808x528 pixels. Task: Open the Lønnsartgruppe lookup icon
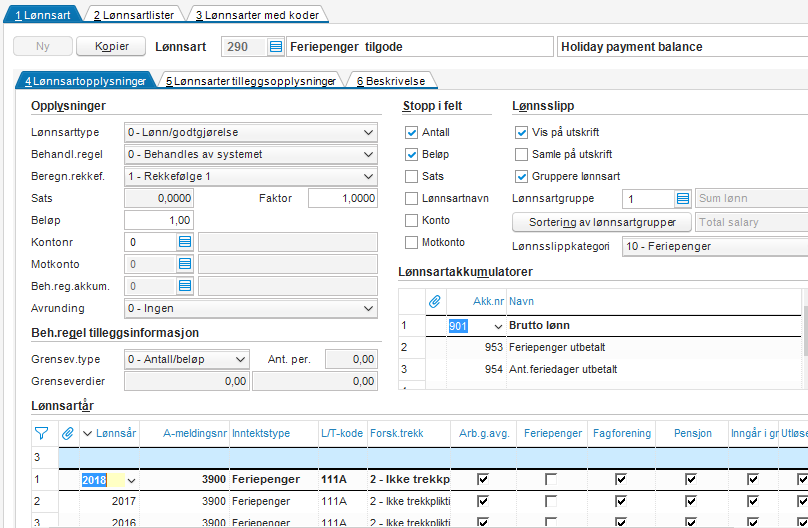click(x=683, y=198)
